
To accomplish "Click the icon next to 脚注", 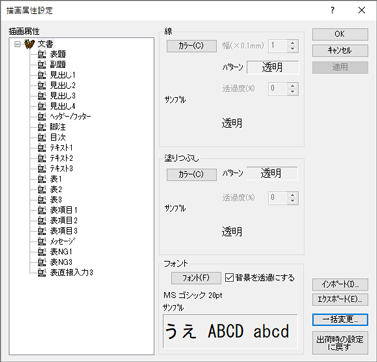I will click(42, 127).
